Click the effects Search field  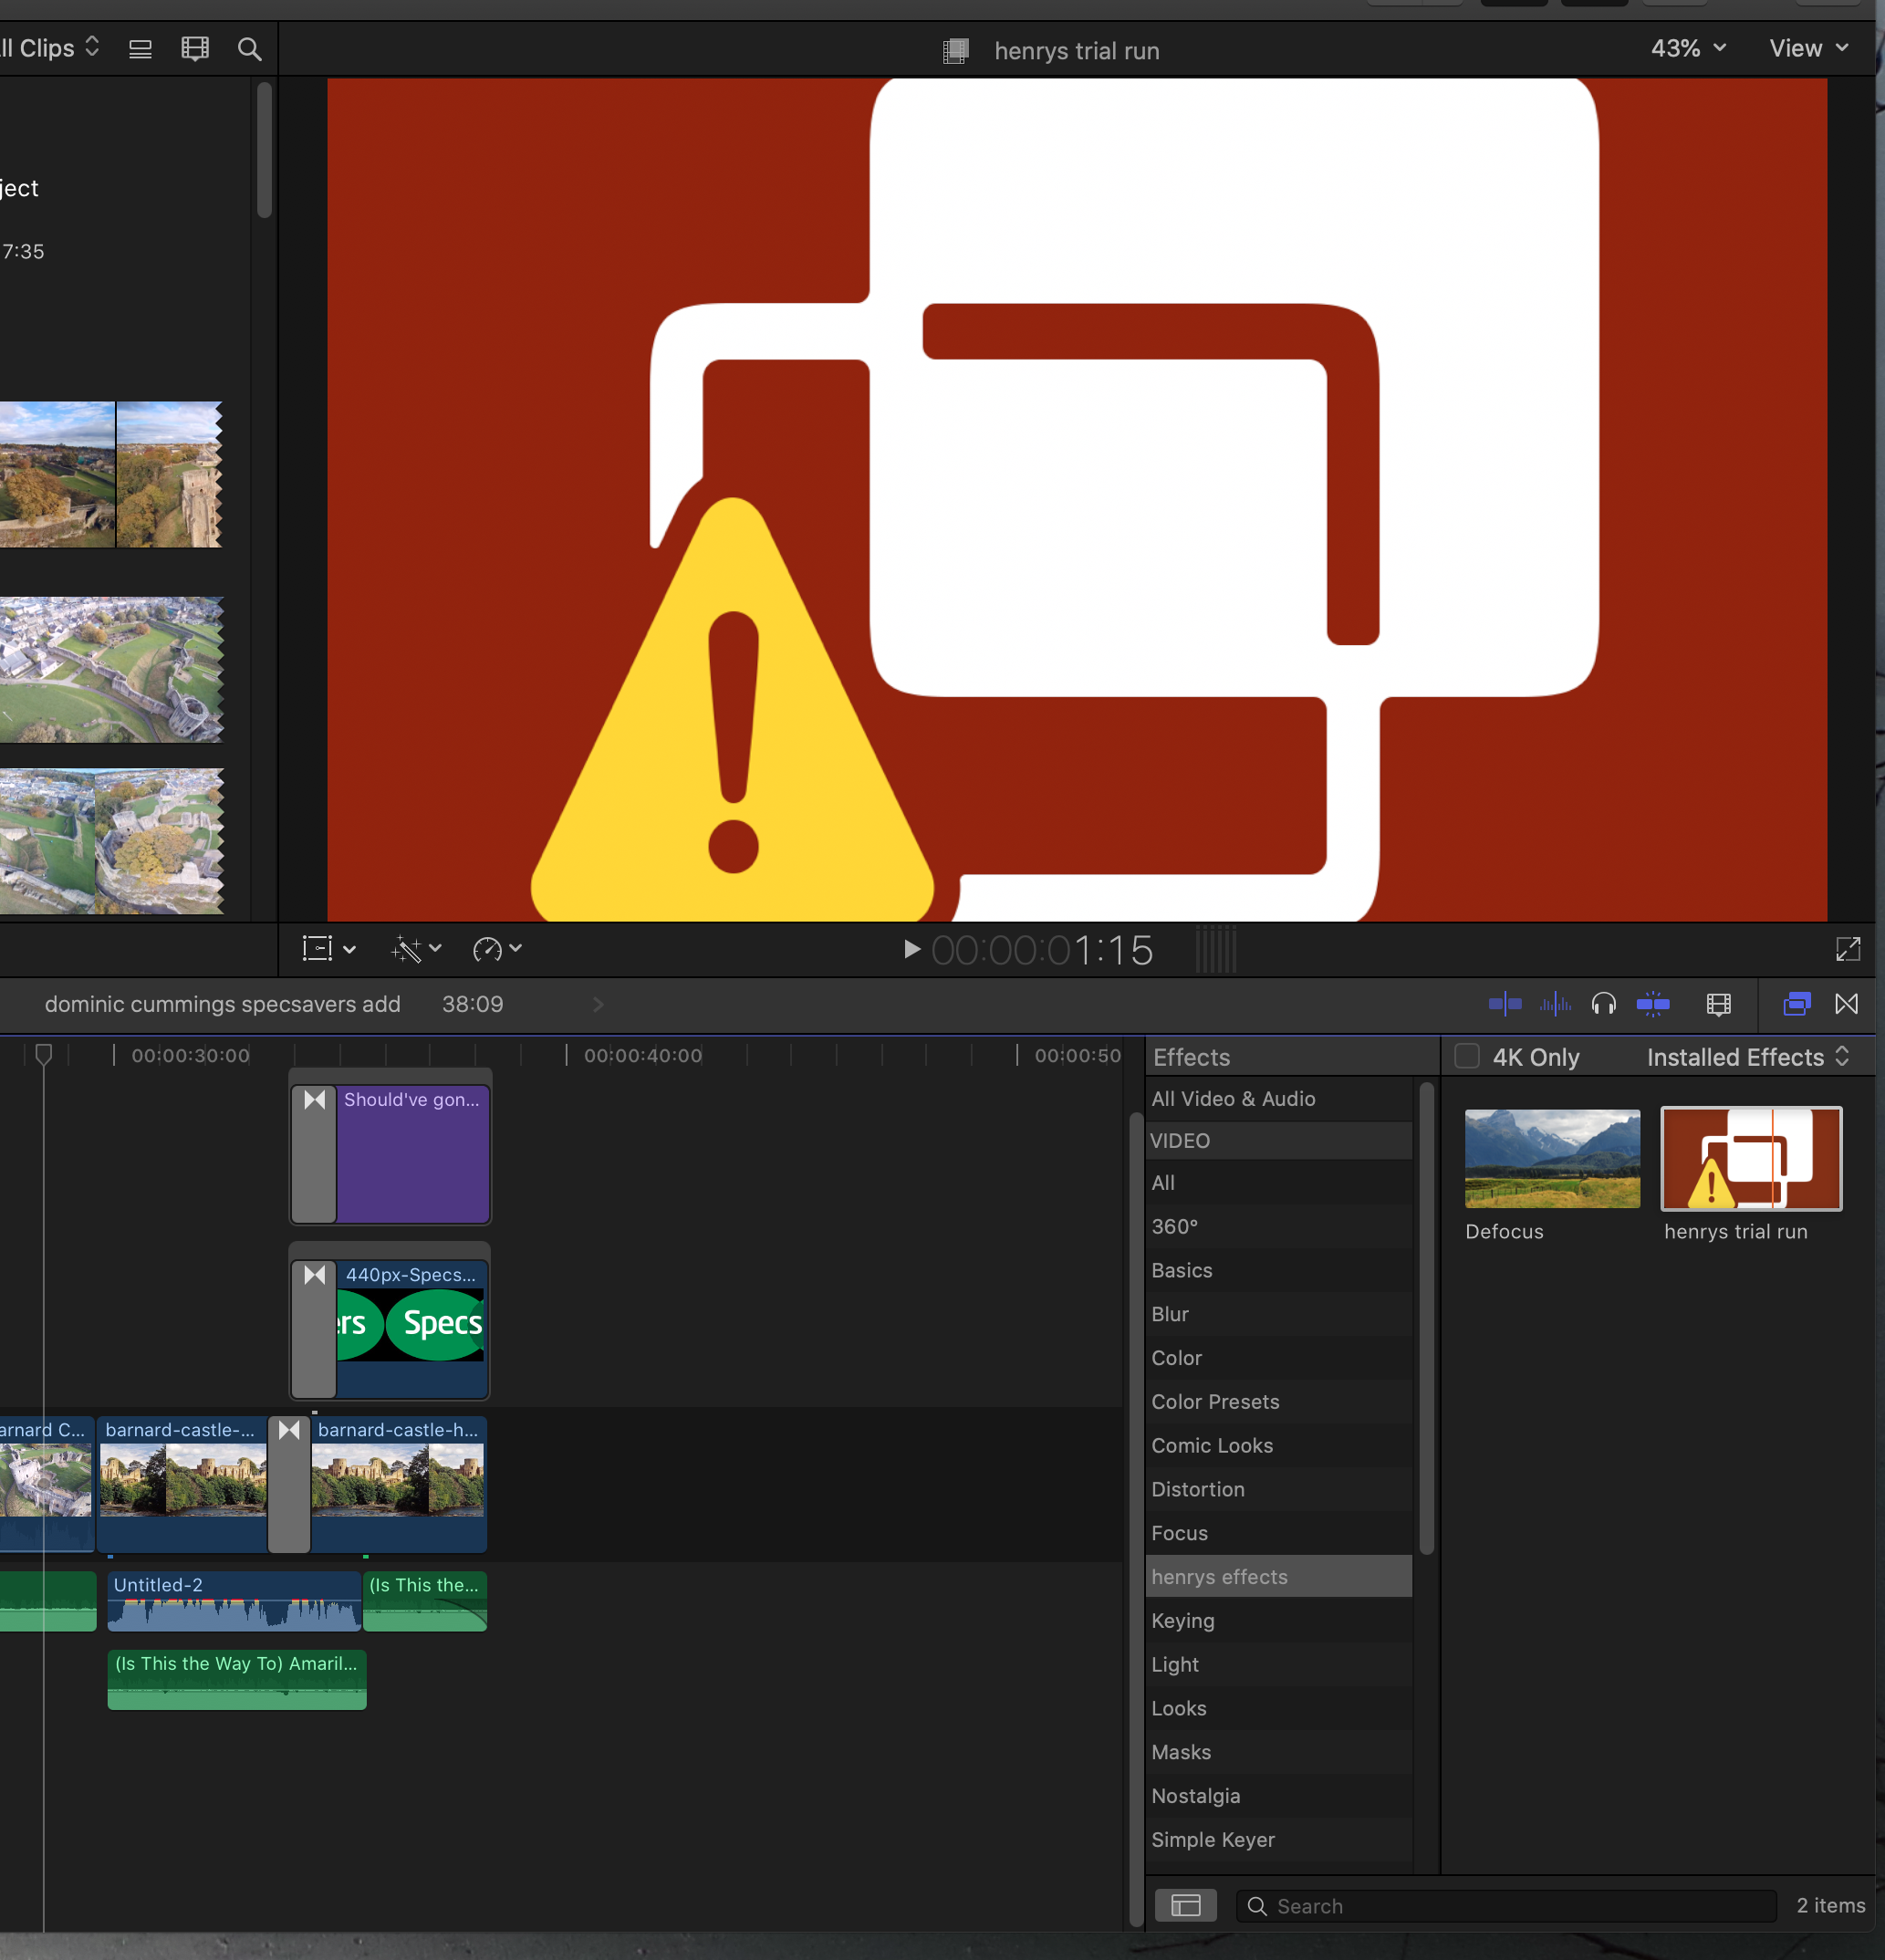click(x=1505, y=1906)
